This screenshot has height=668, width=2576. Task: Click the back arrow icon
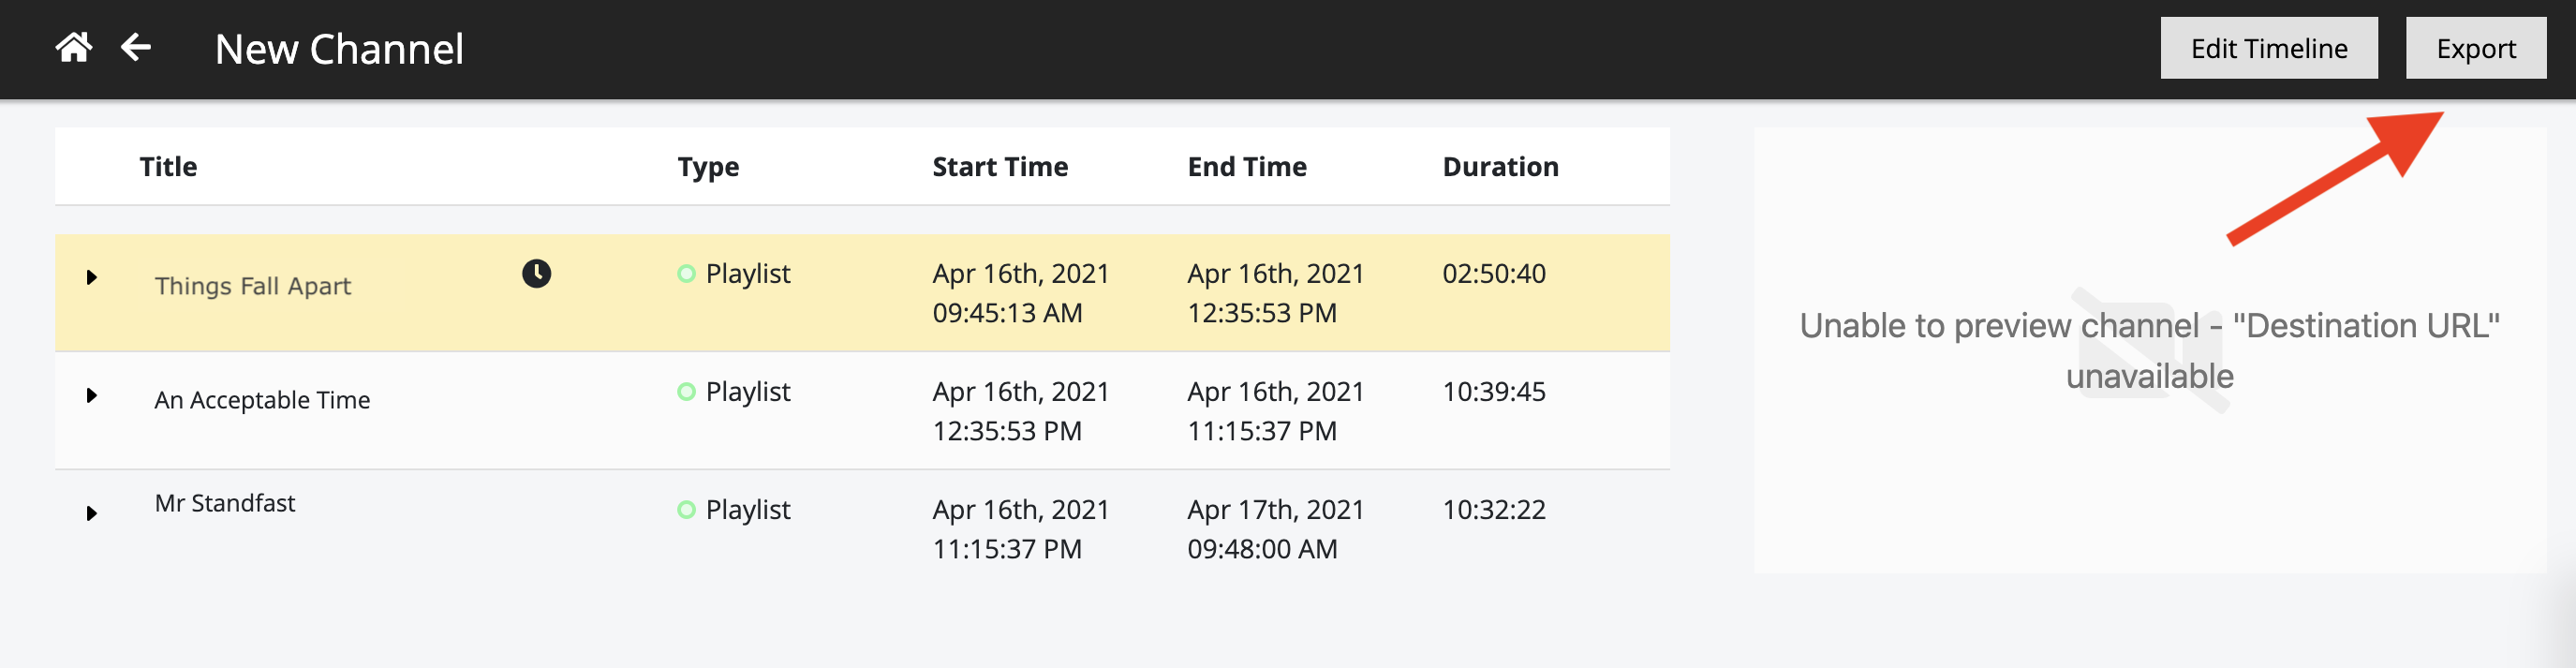(136, 47)
